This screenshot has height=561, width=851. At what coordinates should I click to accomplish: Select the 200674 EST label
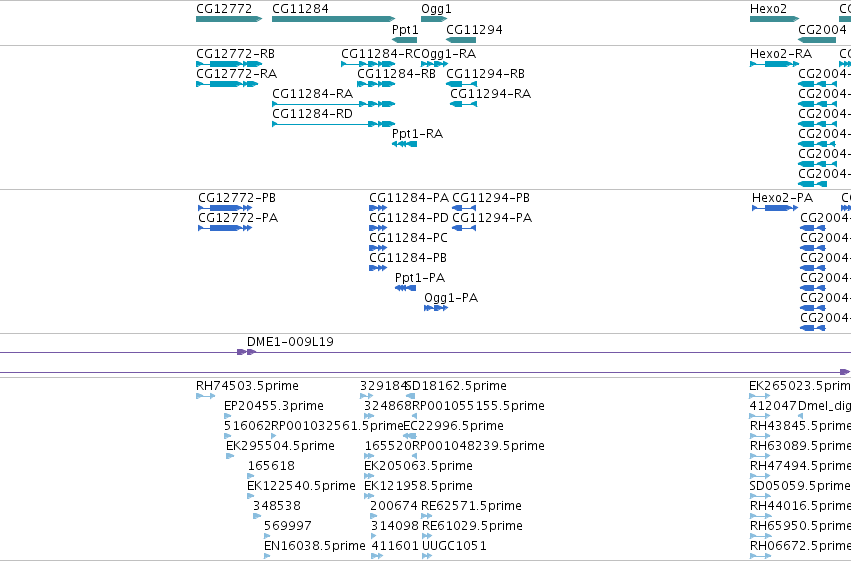pos(393,506)
